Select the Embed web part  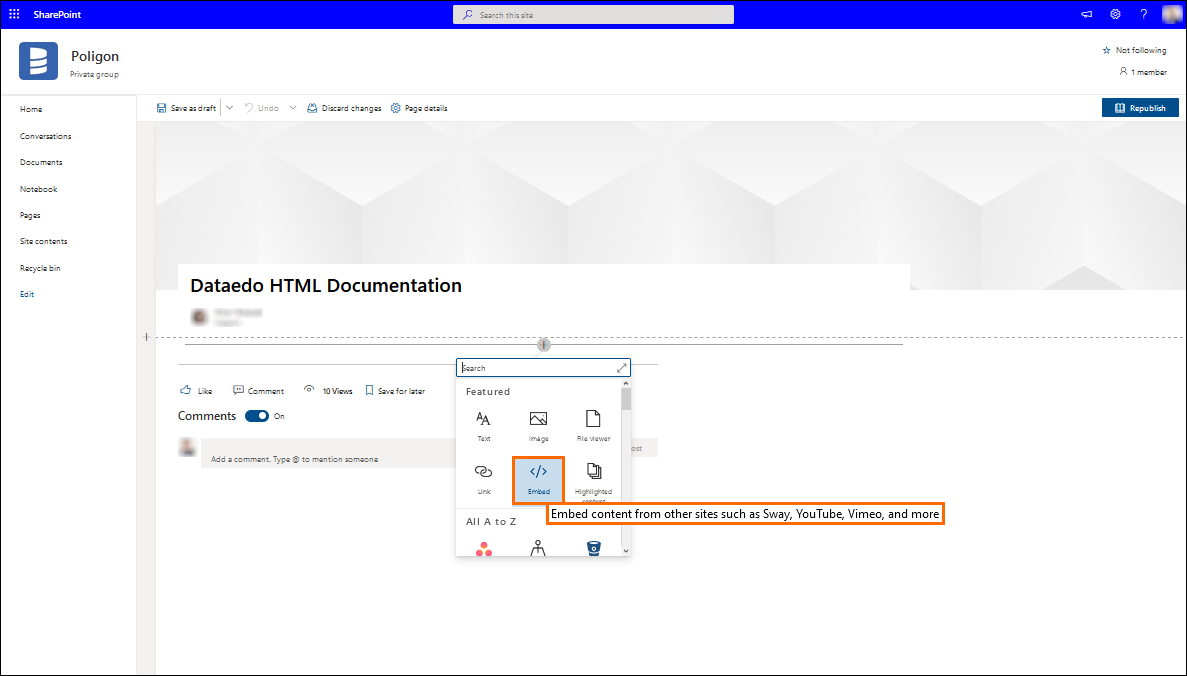click(538, 478)
